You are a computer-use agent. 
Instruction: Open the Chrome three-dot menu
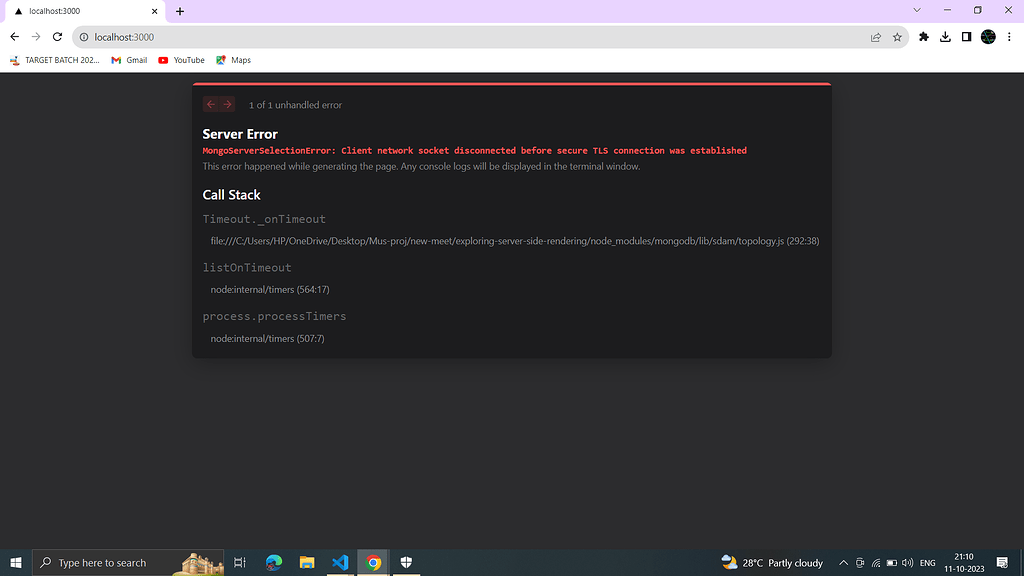pyautogui.click(x=1009, y=37)
